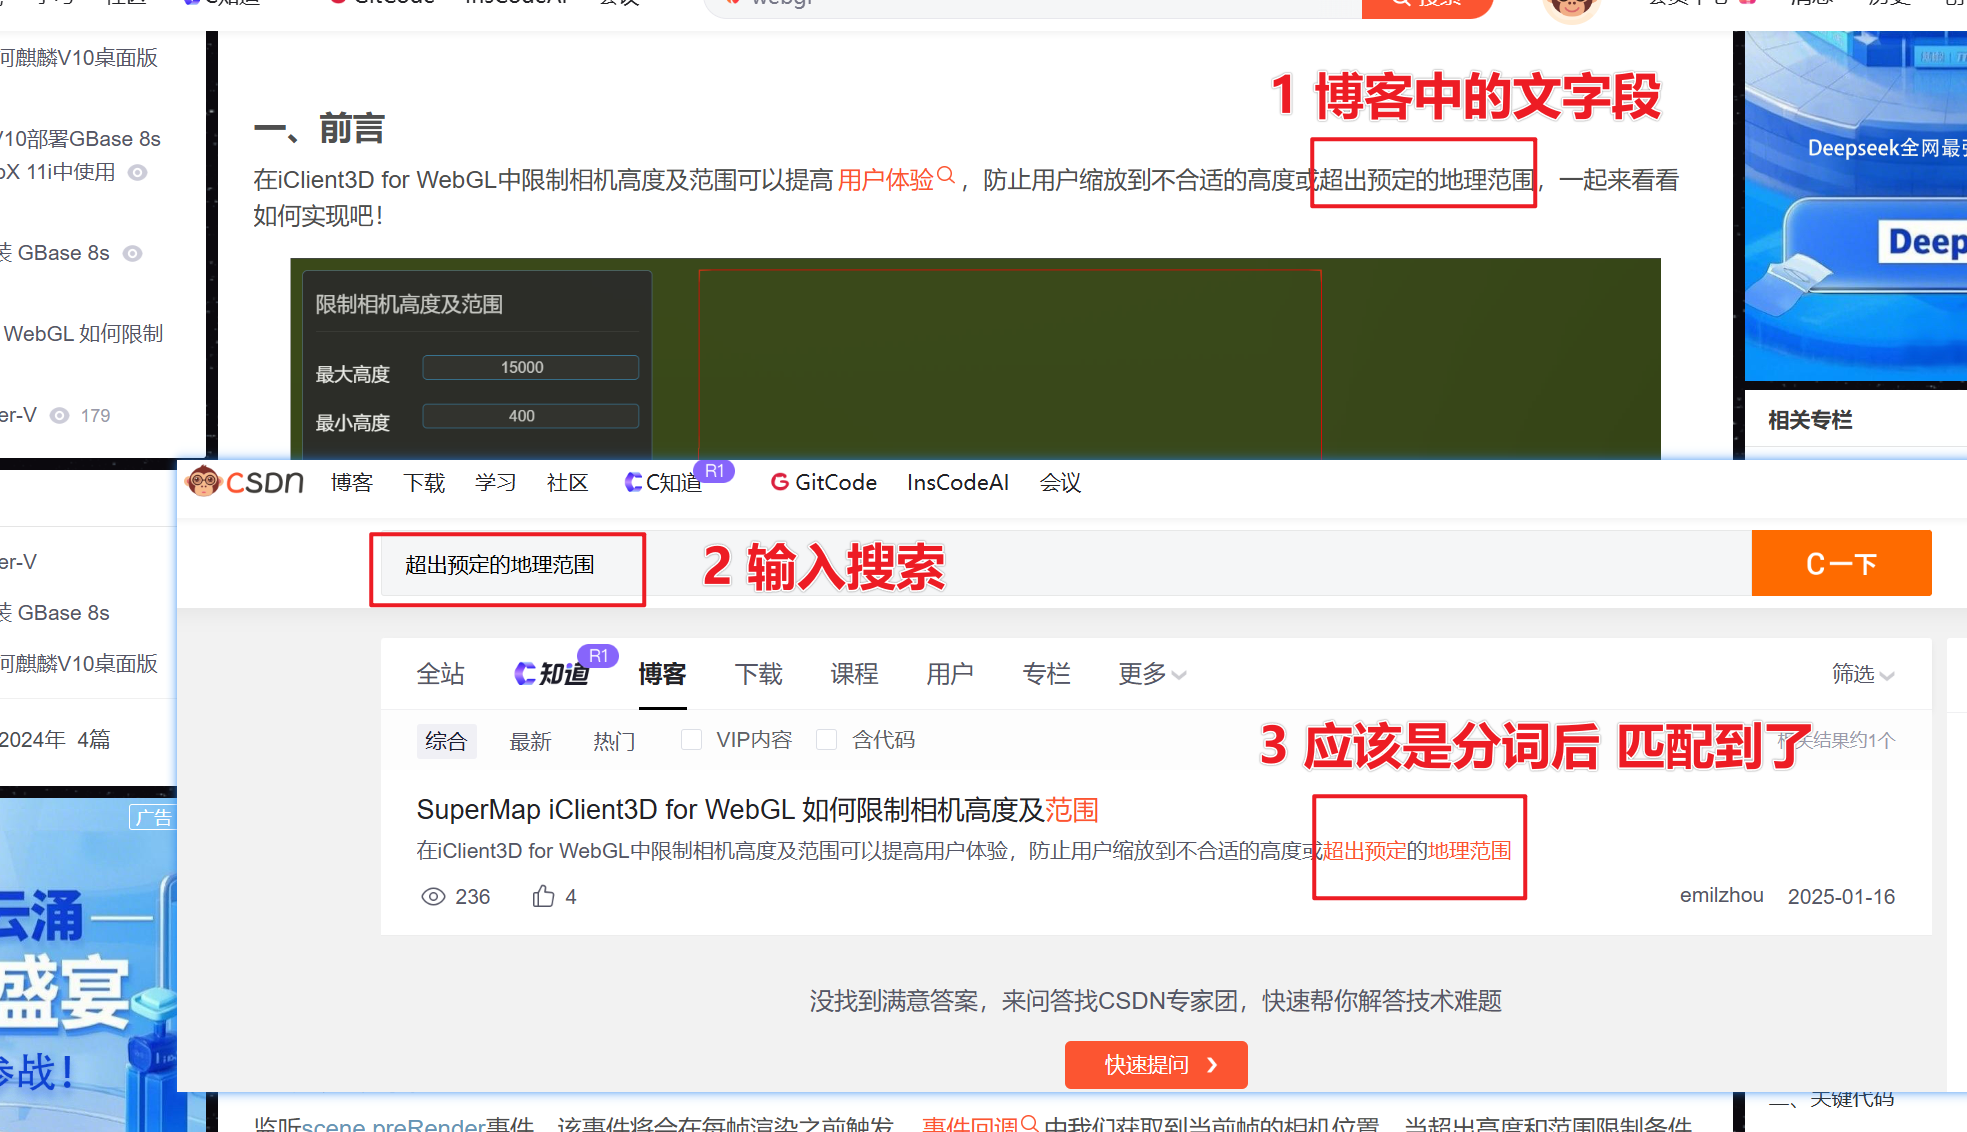This screenshot has height=1132, width=1967.
Task: Click the 广告 label on the left ad
Action: [x=152, y=817]
